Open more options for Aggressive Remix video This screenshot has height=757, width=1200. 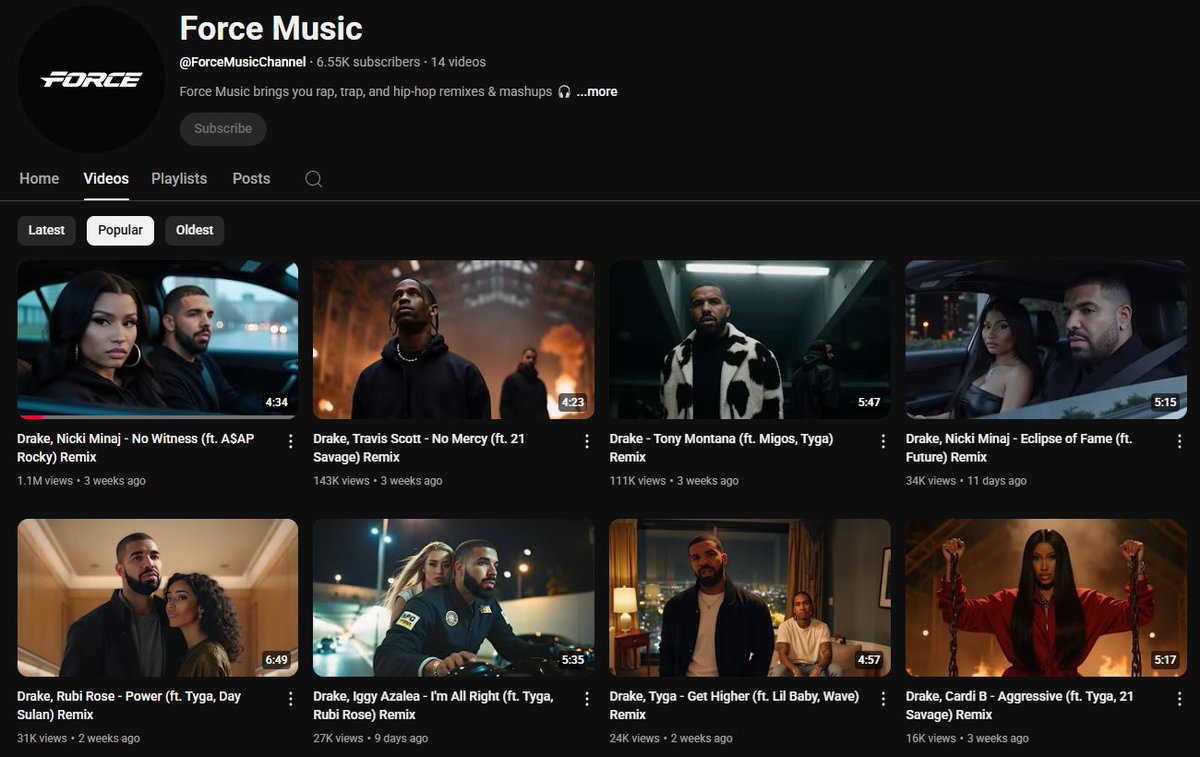tap(1179, 699)
